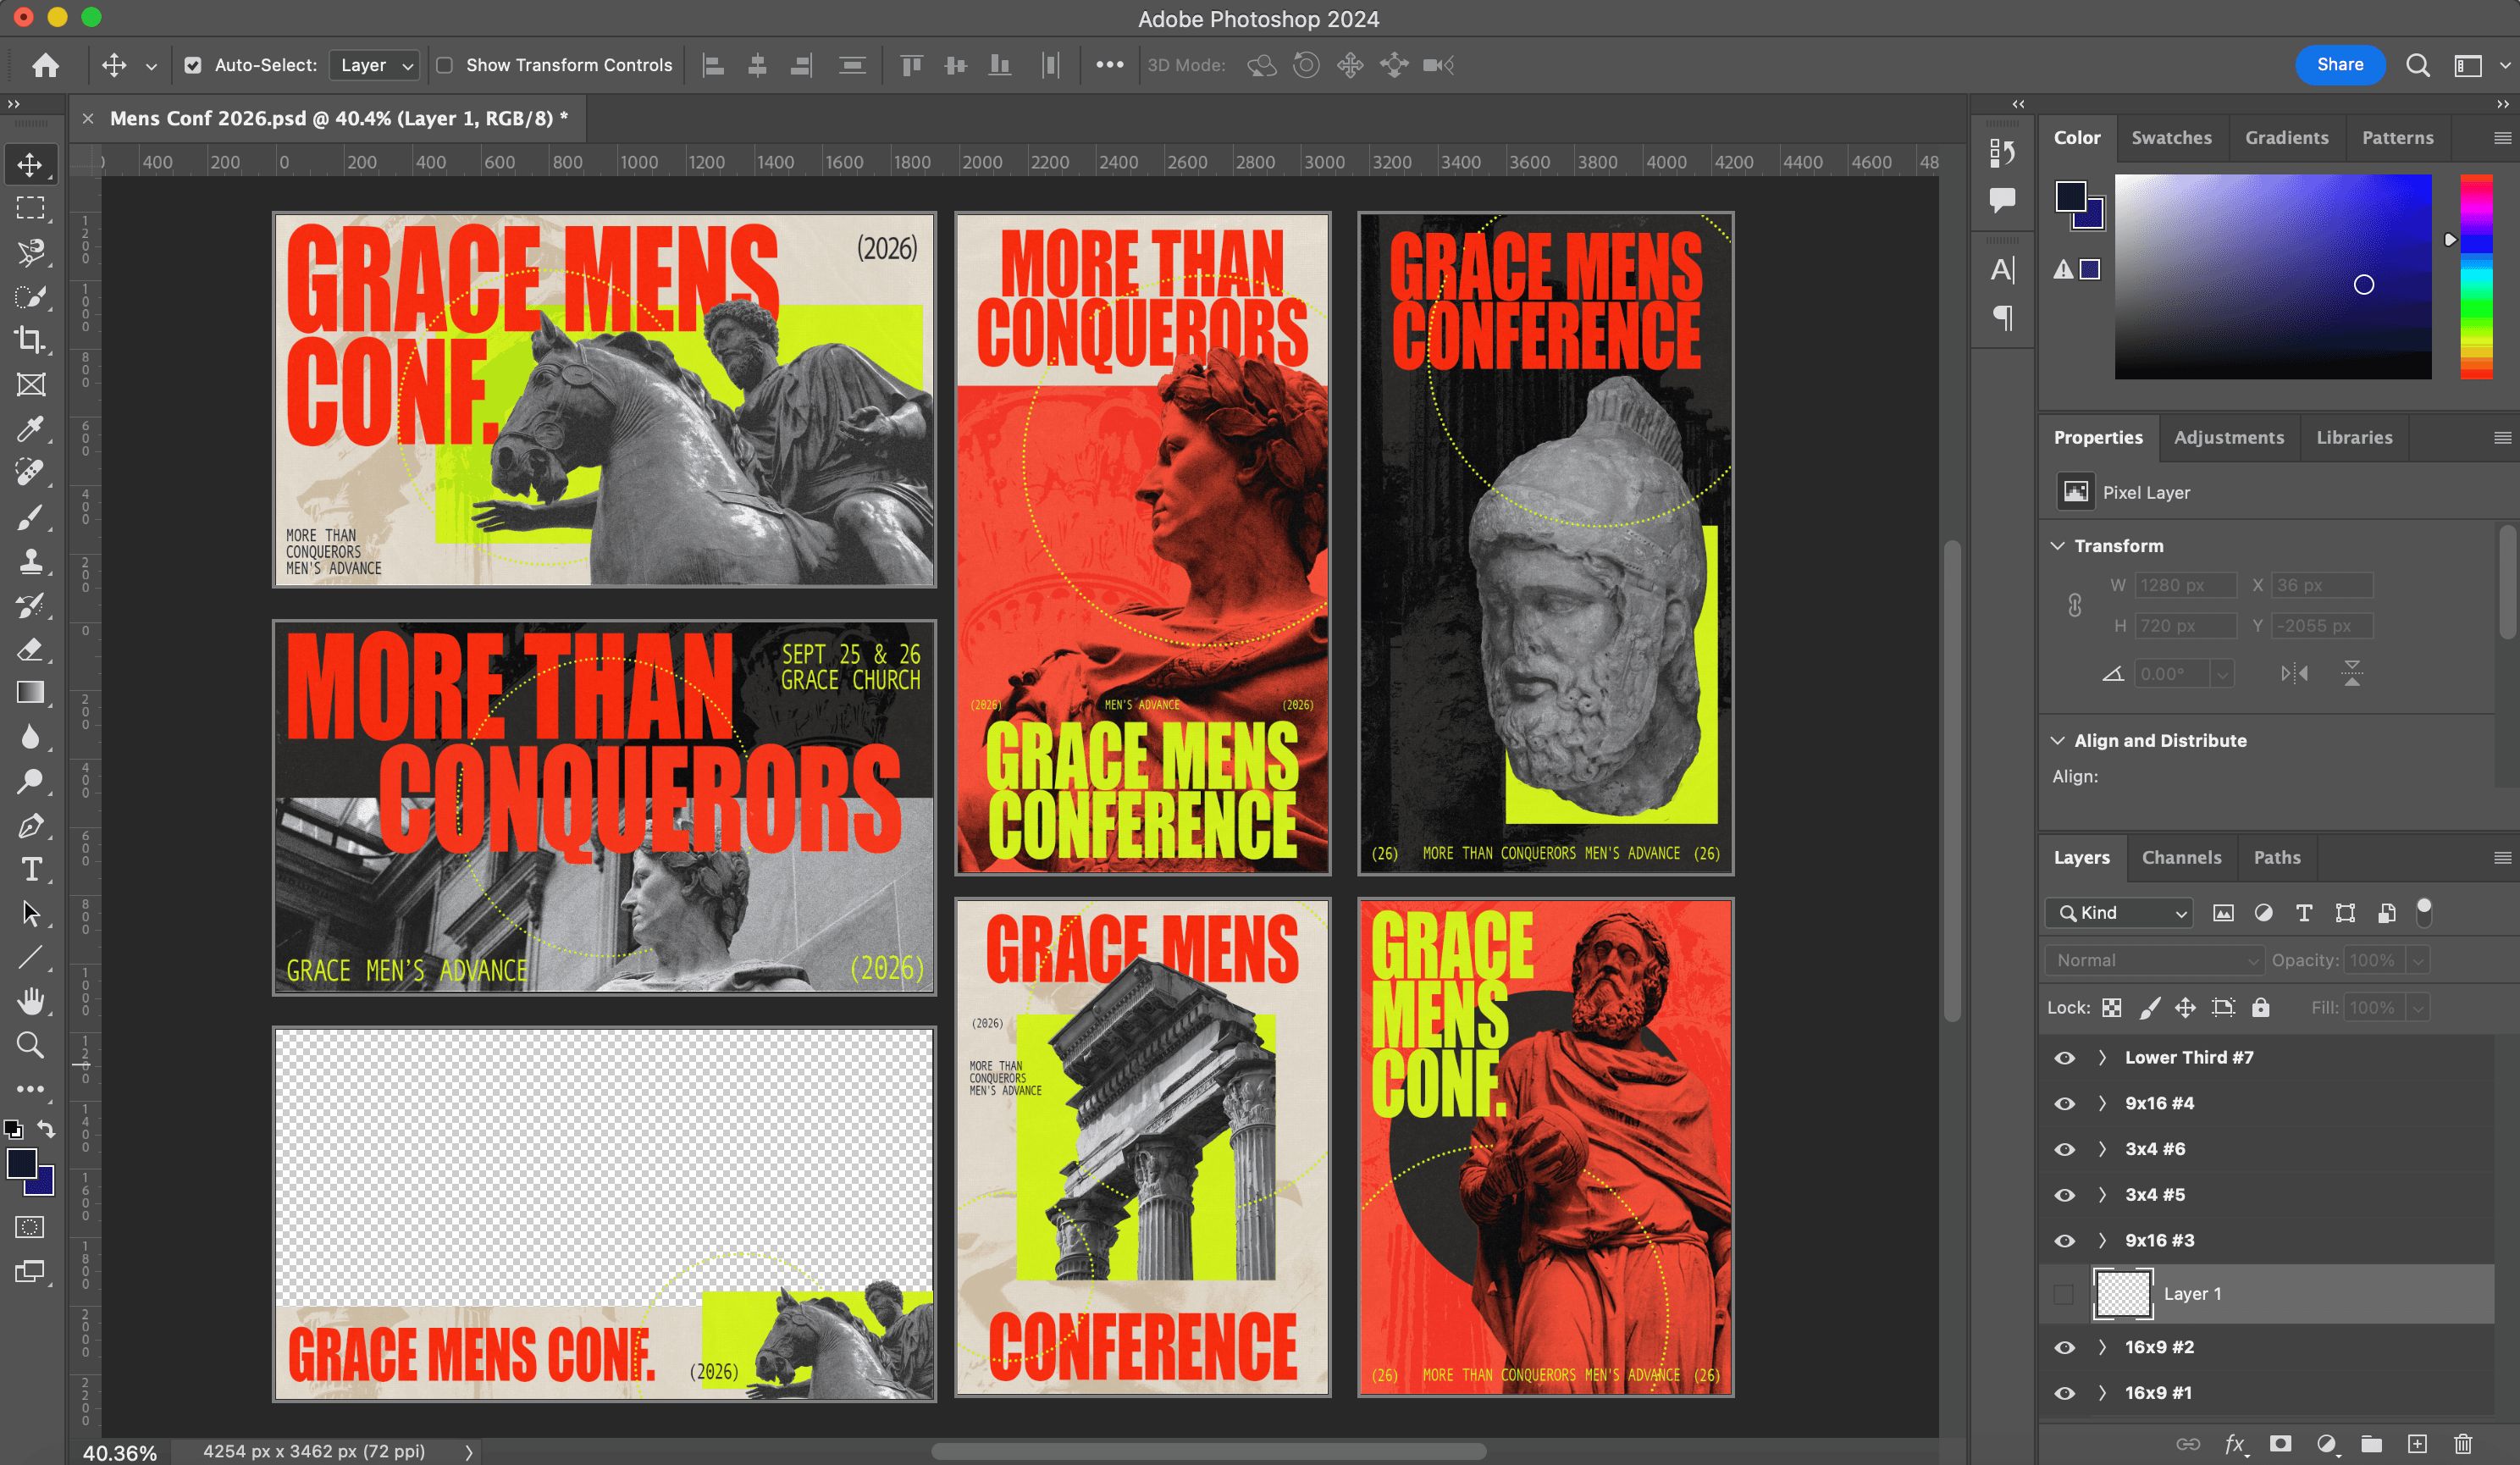Add a layer mask
Image resolution: width=2520 pixels, height=1465 pixels.
[2280, 1444]
